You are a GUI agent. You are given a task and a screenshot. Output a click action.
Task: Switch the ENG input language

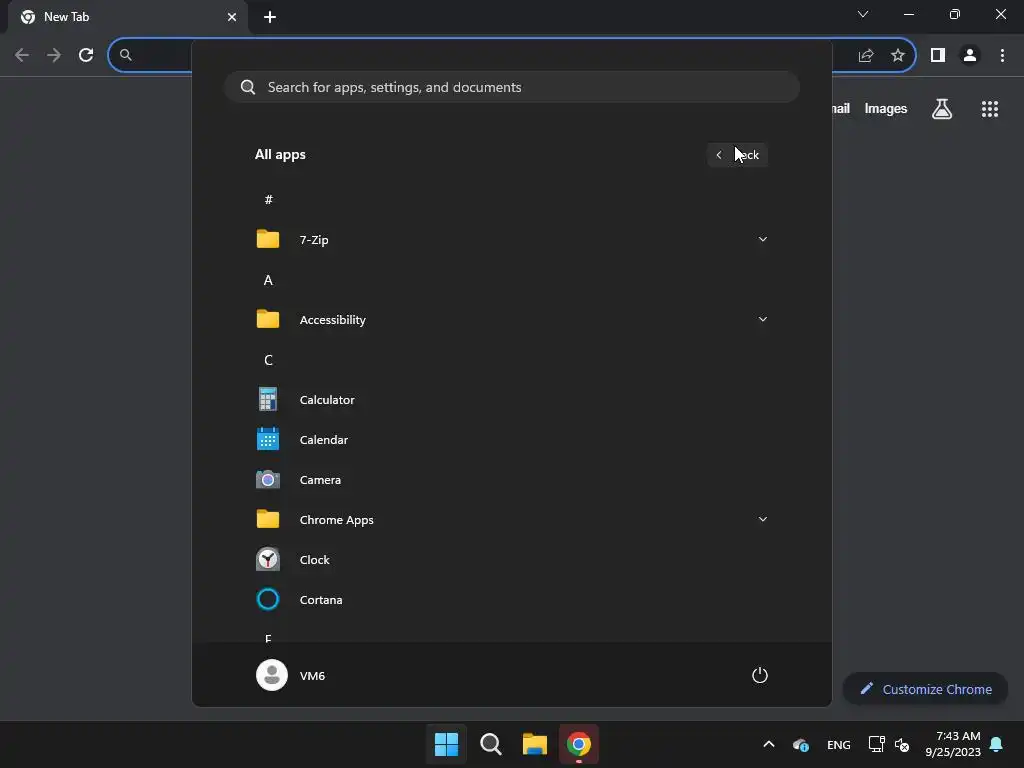tap(839, 744)
